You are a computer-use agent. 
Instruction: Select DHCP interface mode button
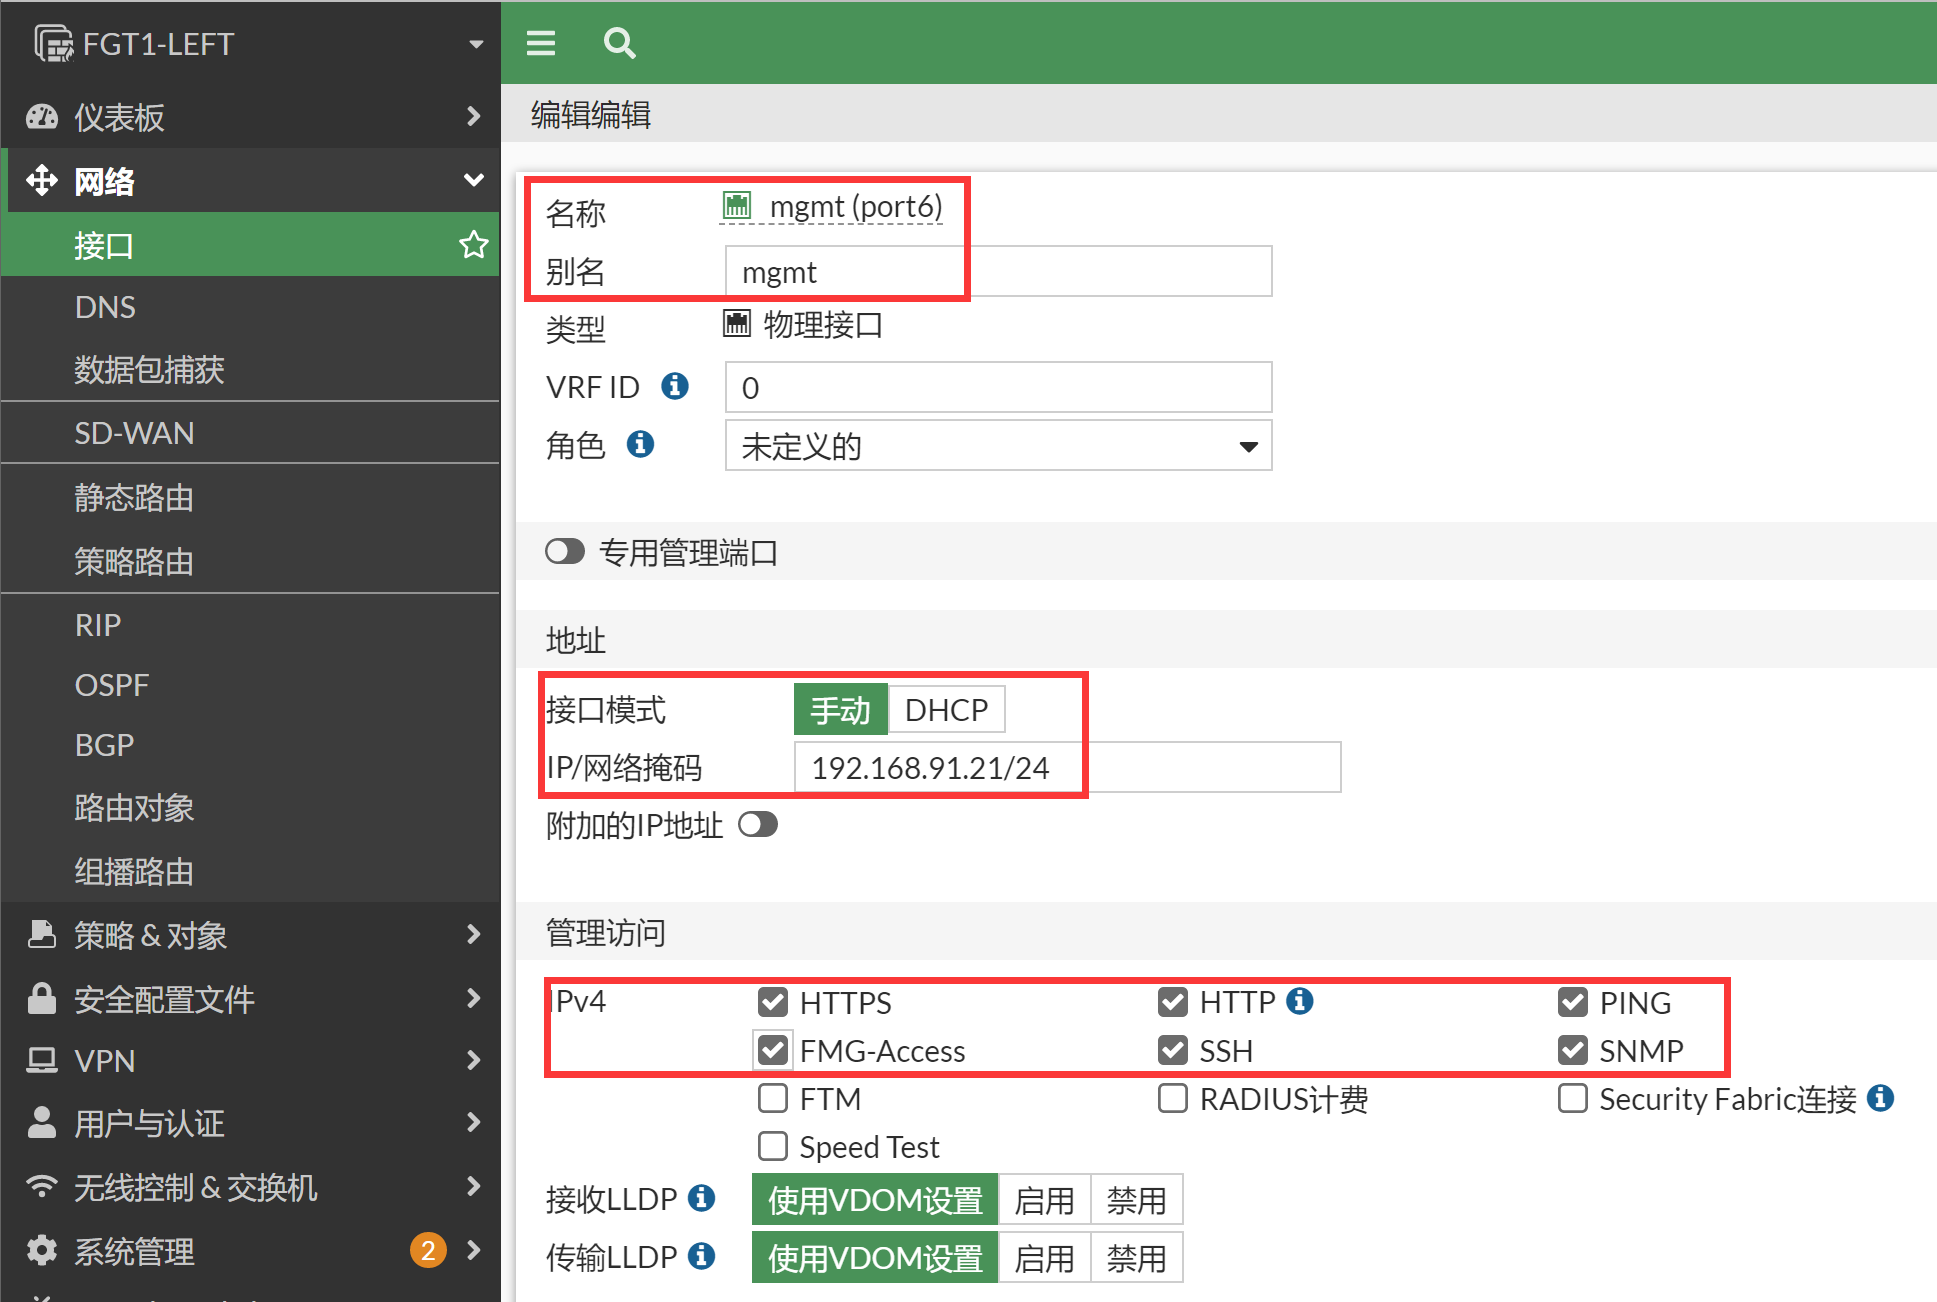point(945,710)
